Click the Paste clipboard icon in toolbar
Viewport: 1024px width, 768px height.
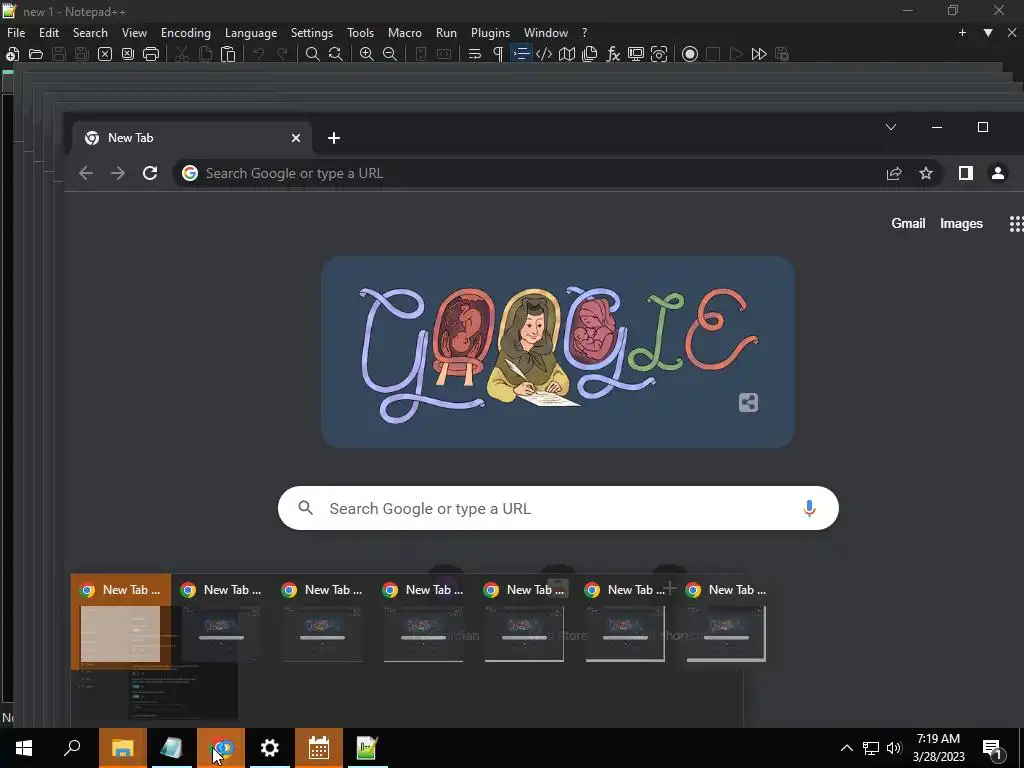pyautogui.click(x=228, y=54)
